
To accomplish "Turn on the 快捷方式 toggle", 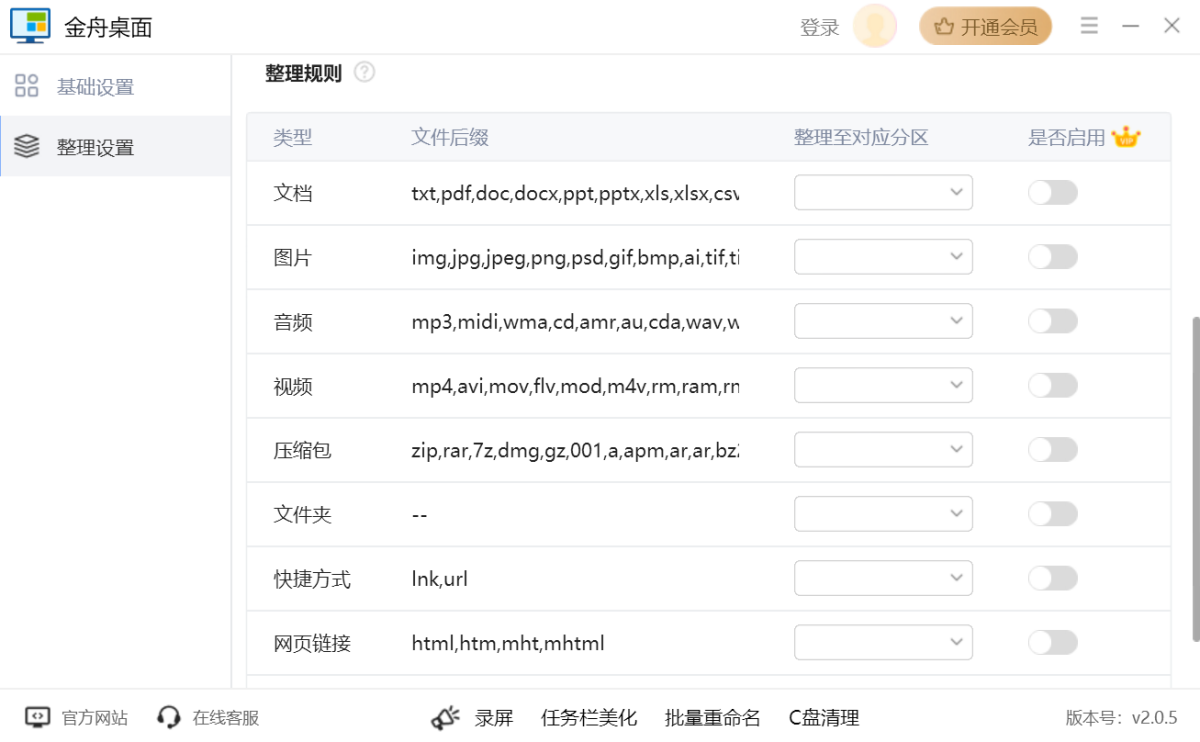I will (1053, 578).
